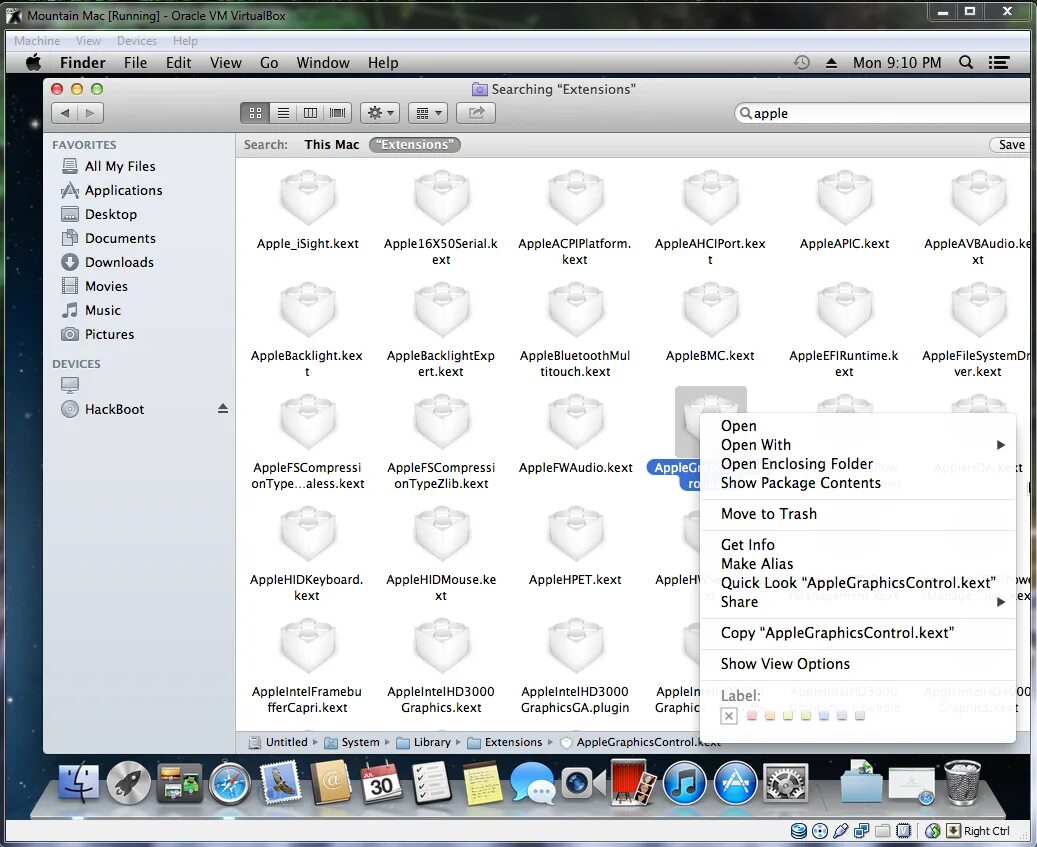Open Calendar from the Dock
The height and width of the screenshot is (847, 1037).
(381, 783)
